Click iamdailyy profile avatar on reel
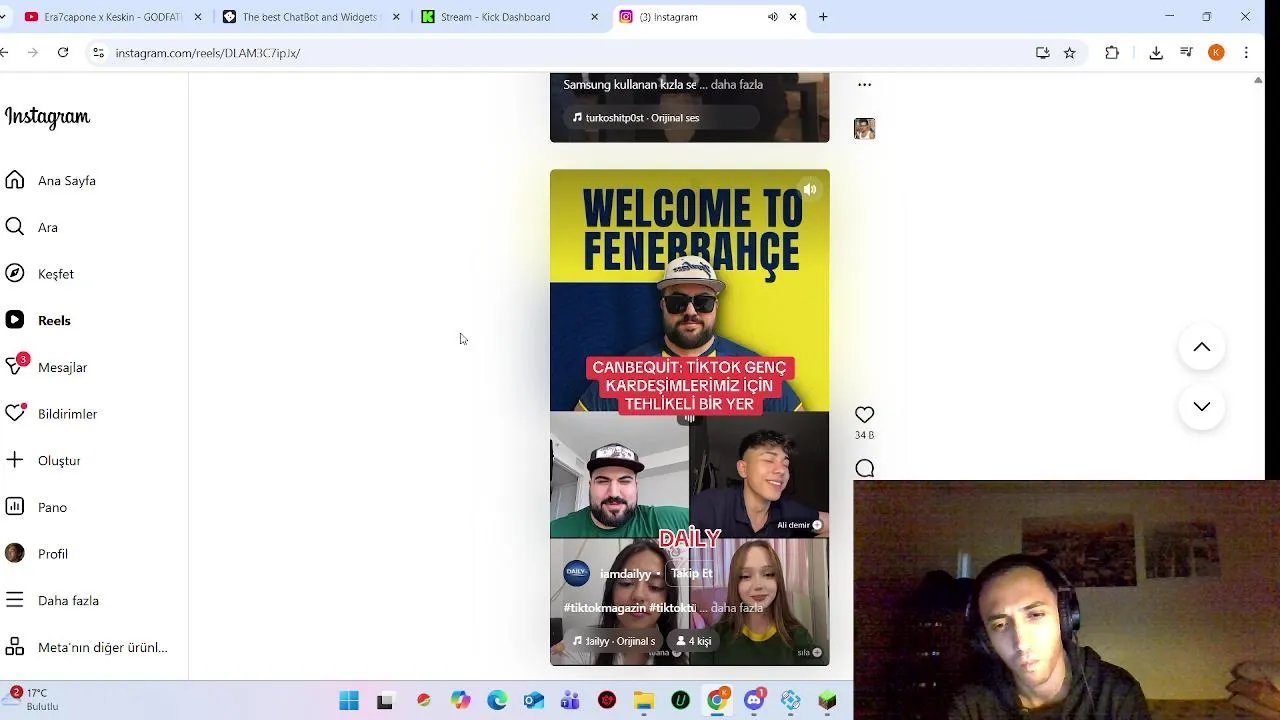Screen dimensions: 1280x720 pyautogui.click(x=577, y=573)
